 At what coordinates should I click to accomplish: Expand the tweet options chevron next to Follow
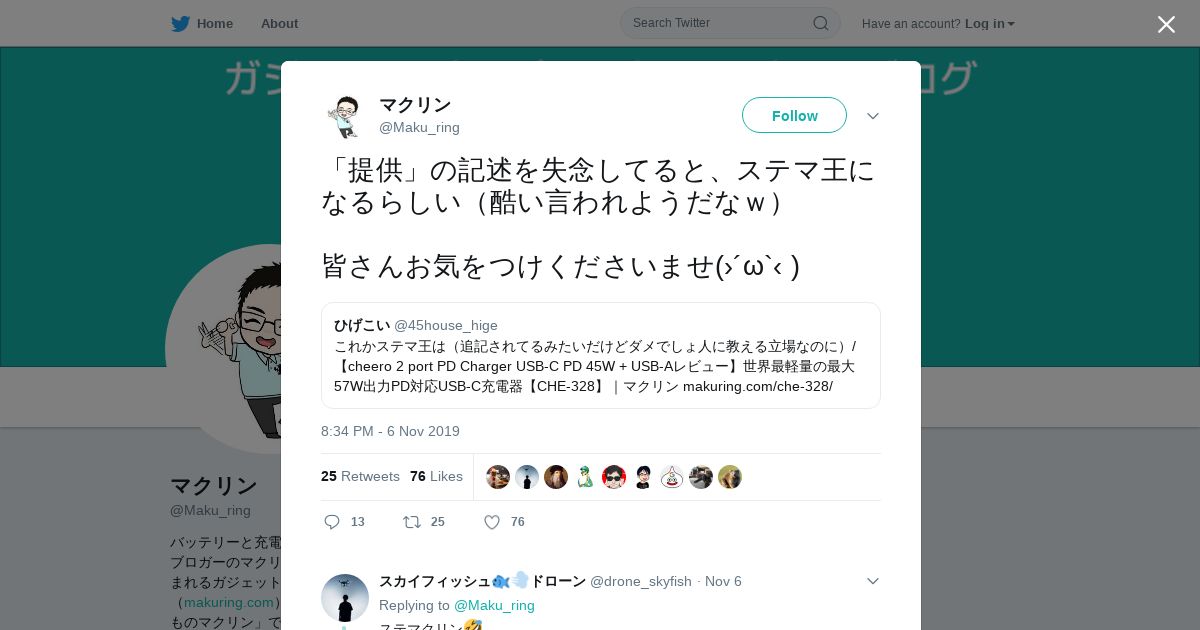[873, 116]
